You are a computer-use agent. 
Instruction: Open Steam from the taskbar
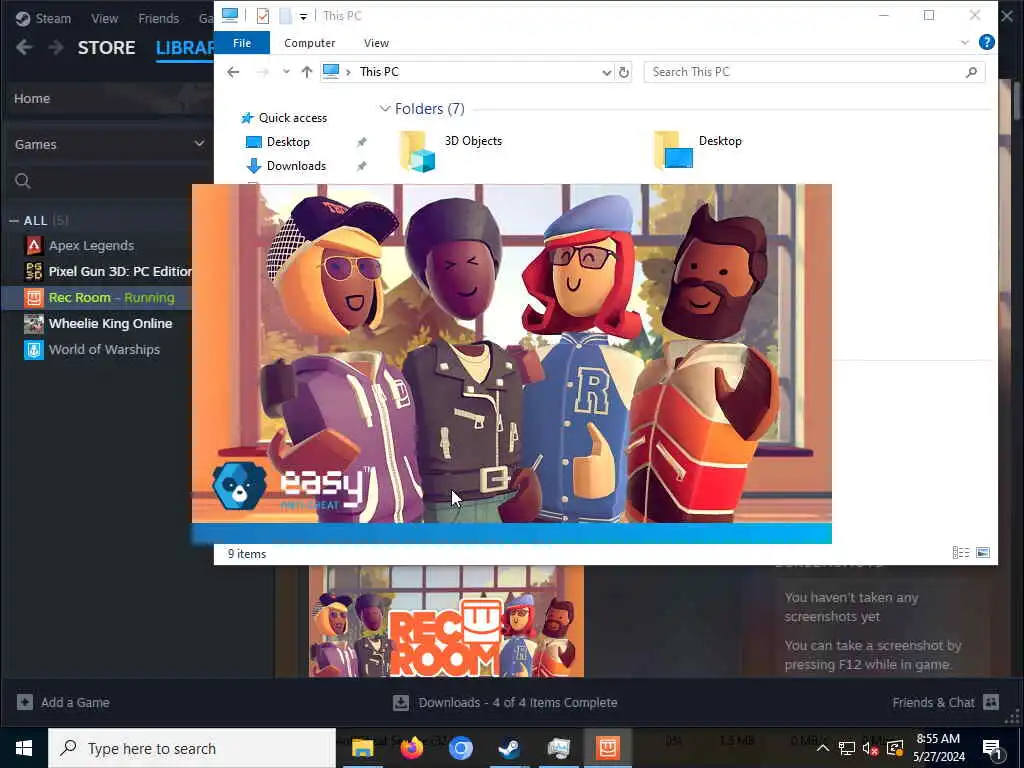[x=509, y=748]
